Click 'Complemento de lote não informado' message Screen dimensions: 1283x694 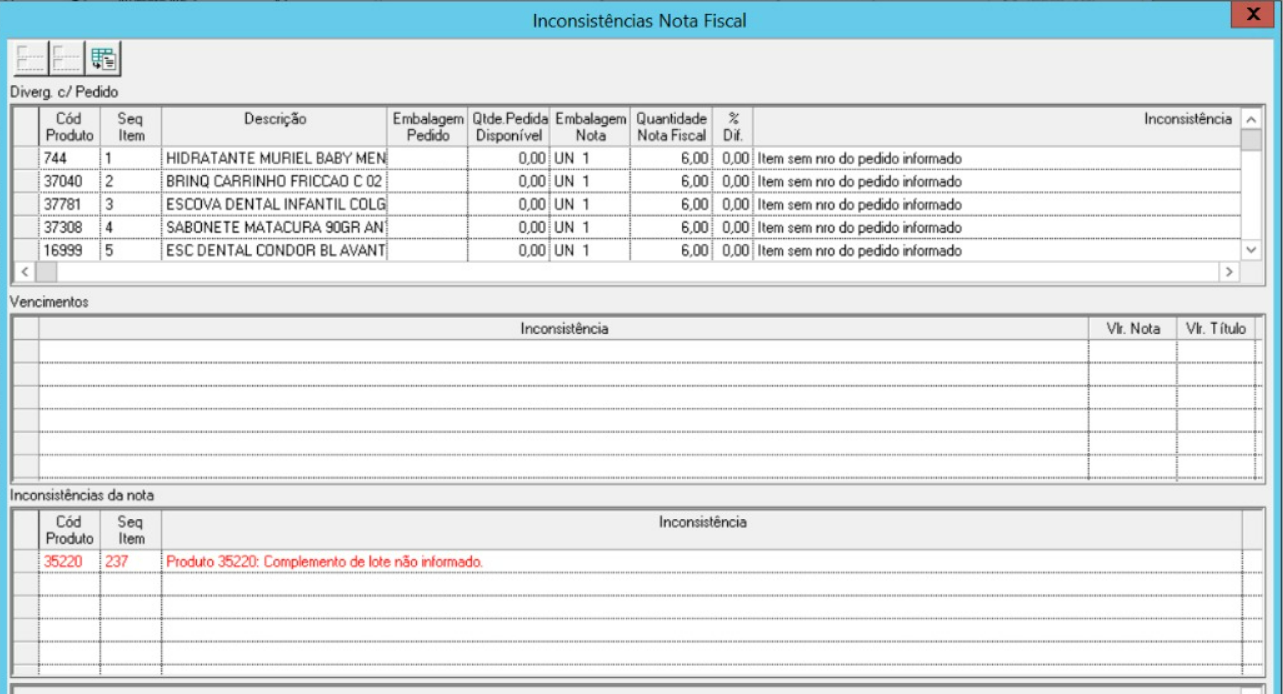point(374,562)
